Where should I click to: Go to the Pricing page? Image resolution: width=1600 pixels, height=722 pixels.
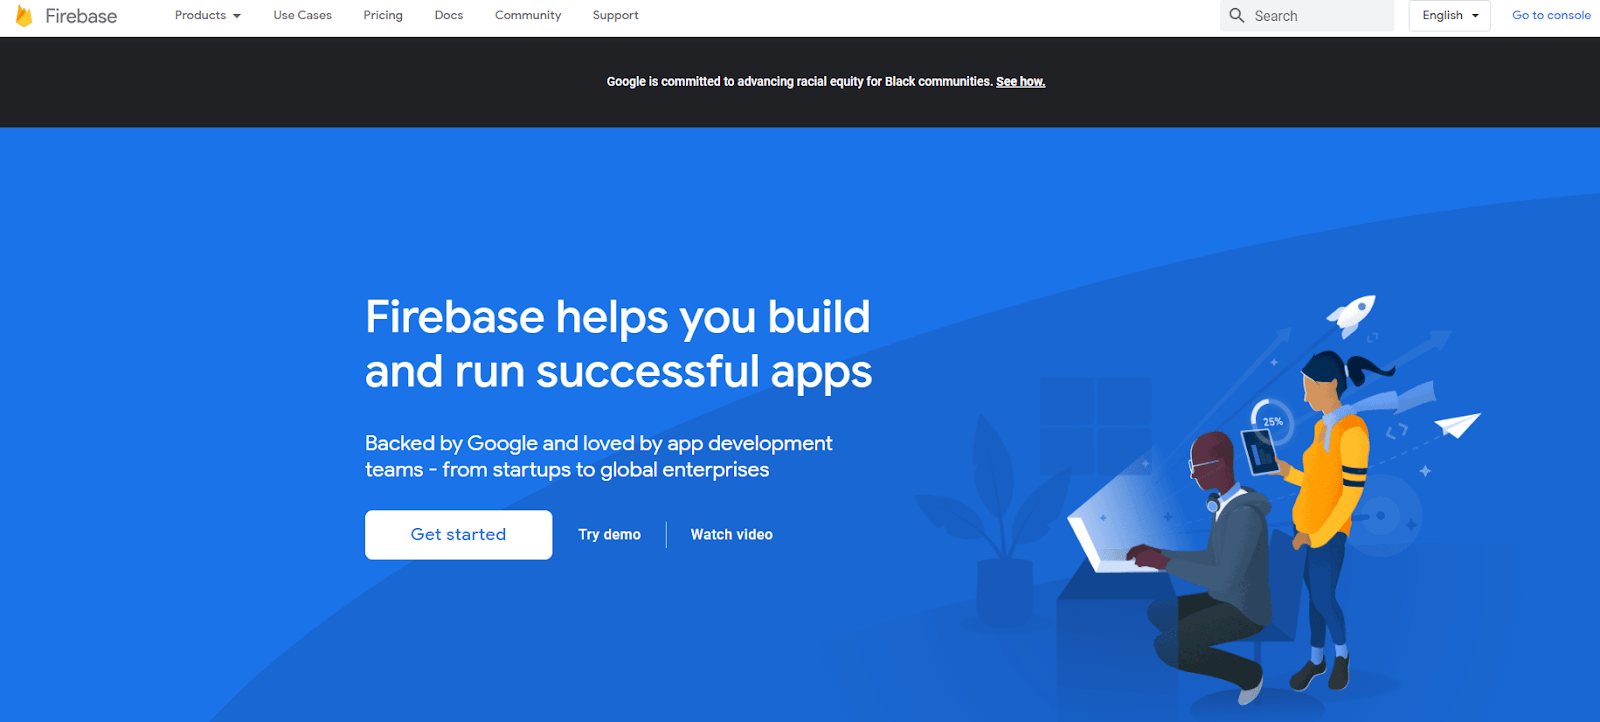[x=383, y=15]
